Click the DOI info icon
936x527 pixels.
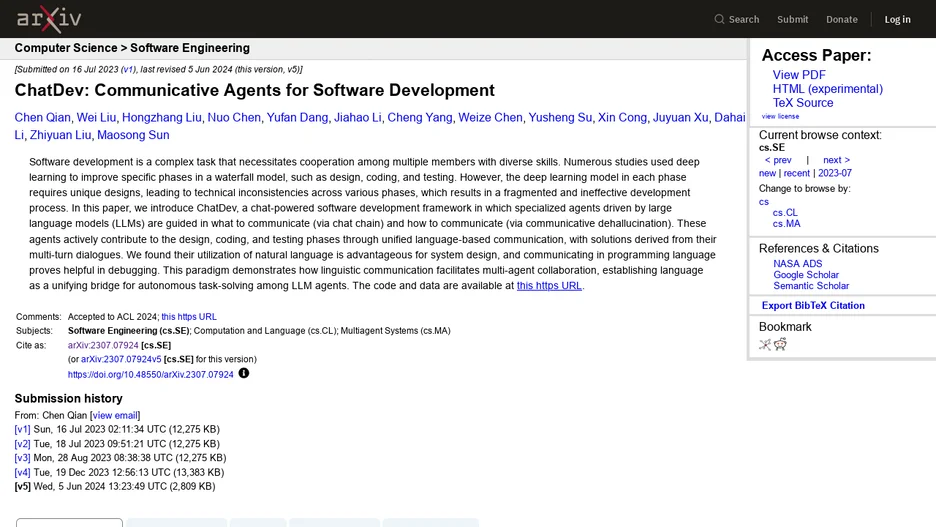(x=244, y=373)
